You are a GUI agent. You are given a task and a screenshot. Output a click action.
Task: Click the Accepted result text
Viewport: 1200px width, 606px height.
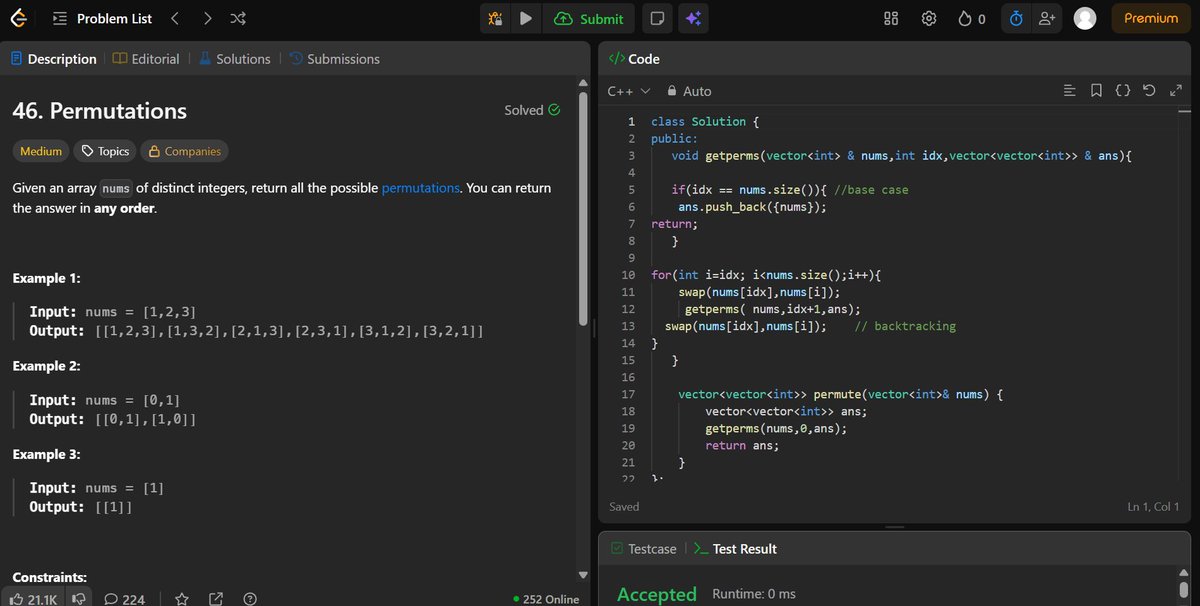[656, 594]
